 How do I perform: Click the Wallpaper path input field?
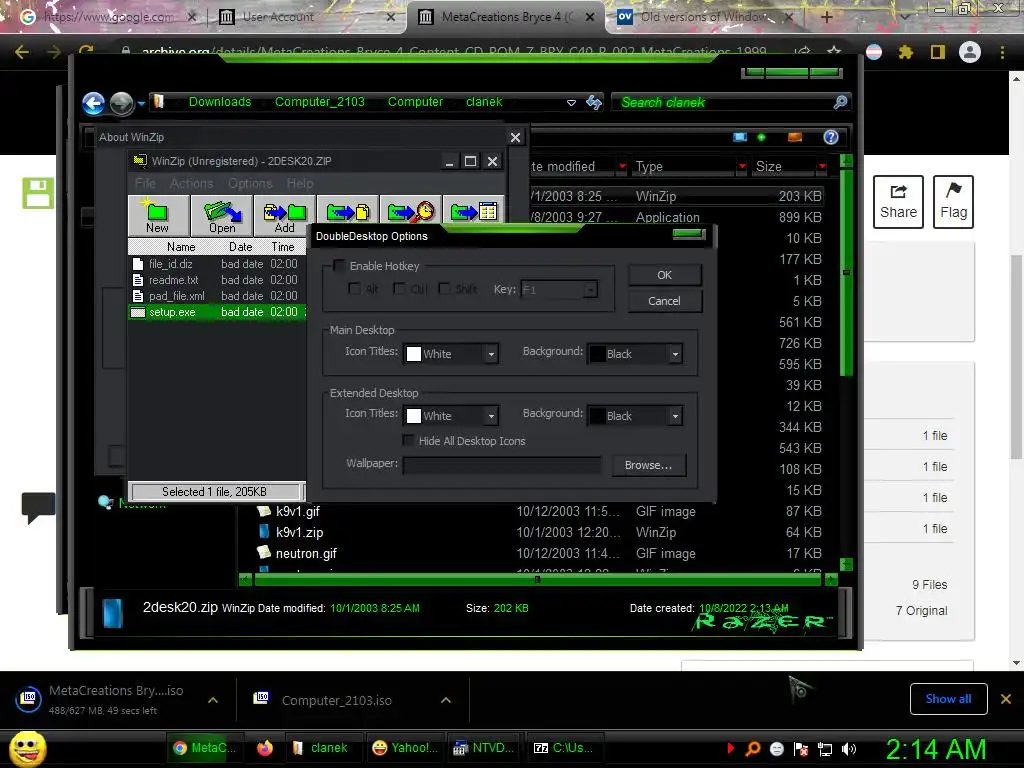pyautogui.click(x=502, y=465)
